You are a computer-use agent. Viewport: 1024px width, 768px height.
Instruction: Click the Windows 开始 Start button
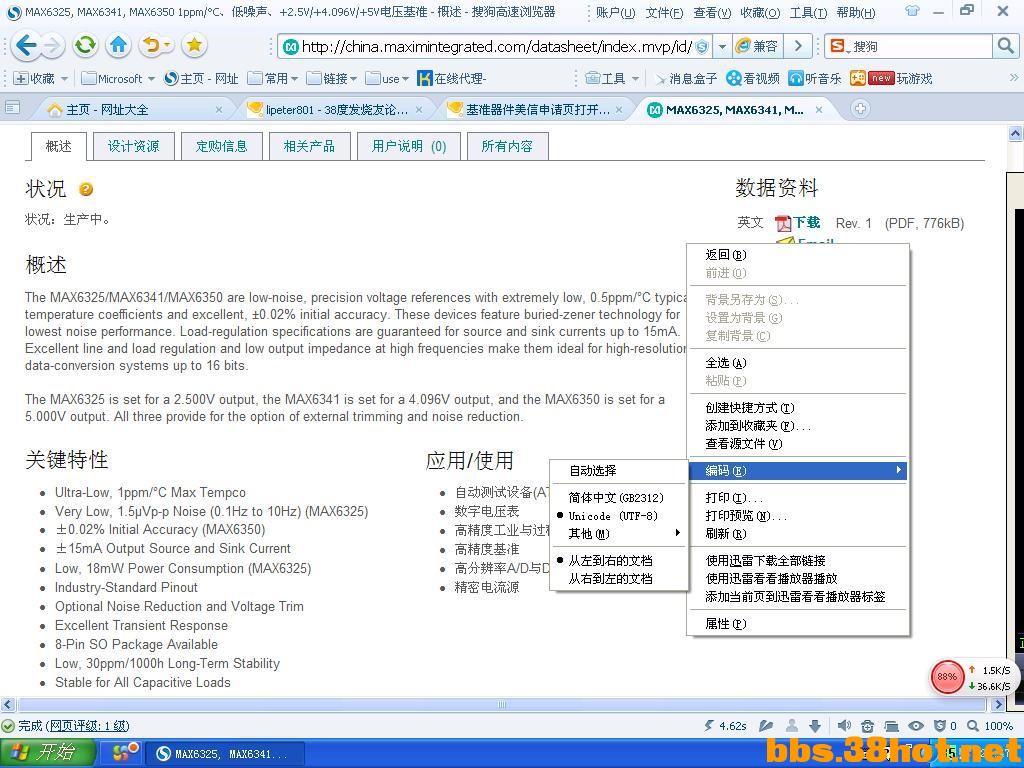click(x=47, y=752)
